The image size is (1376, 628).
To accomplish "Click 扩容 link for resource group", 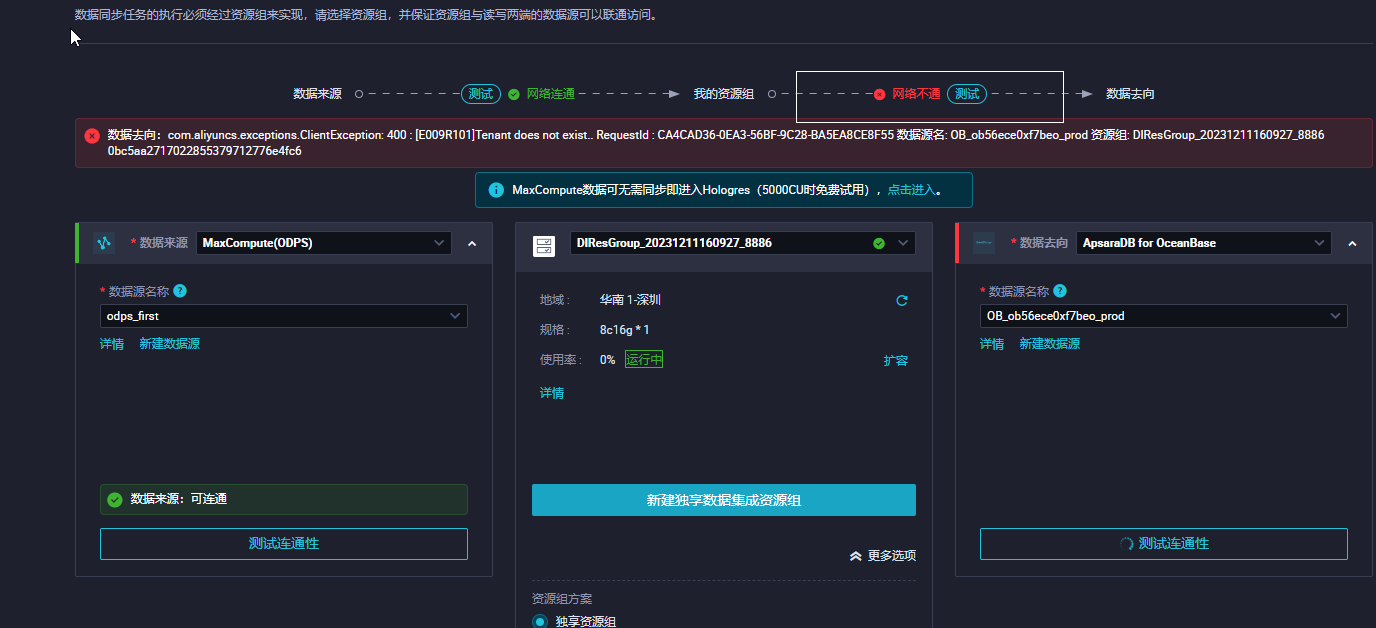I will pos(896,361).
